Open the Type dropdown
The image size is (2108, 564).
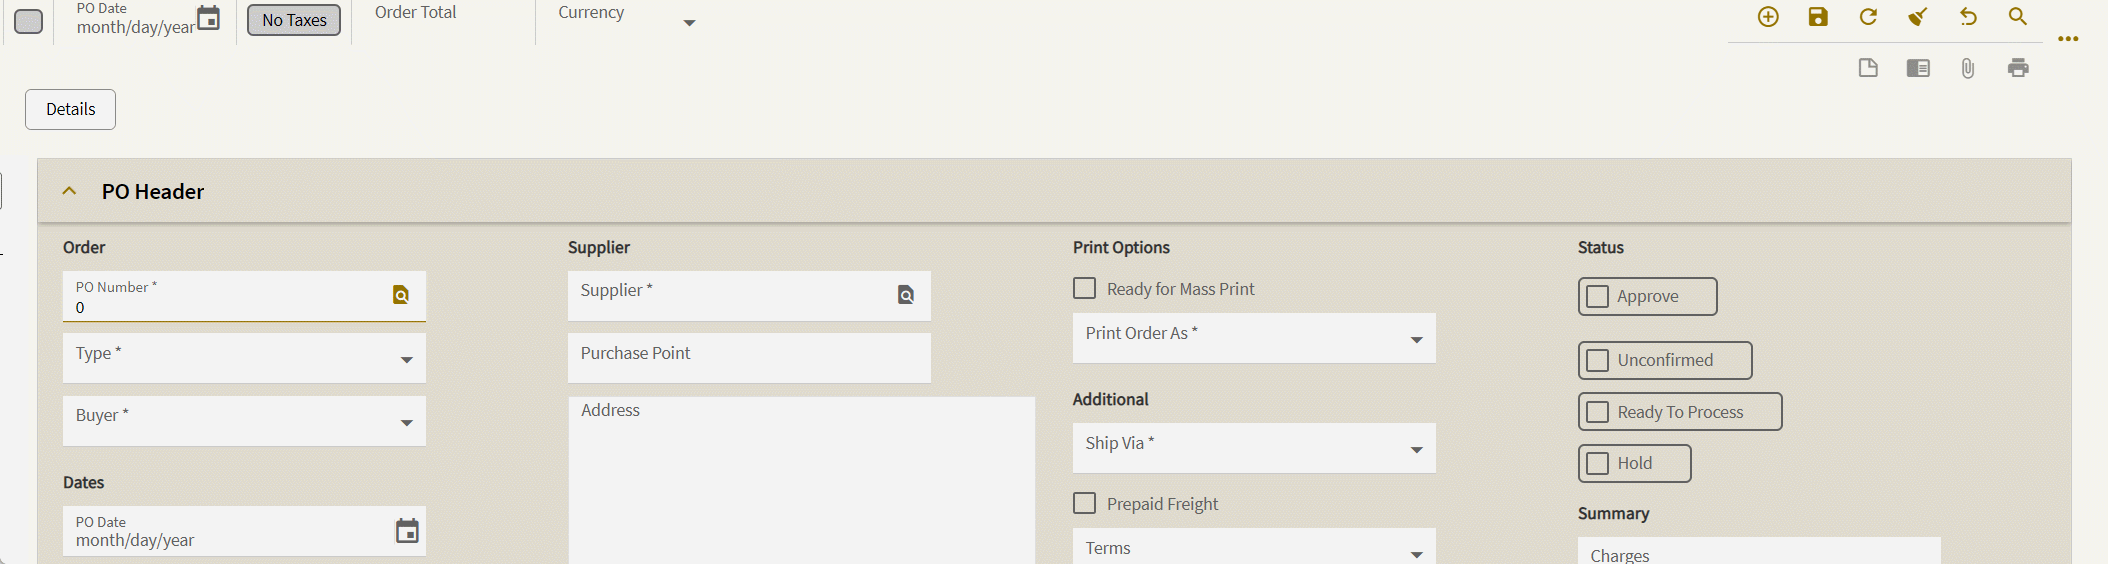click(x=406, y=360)
